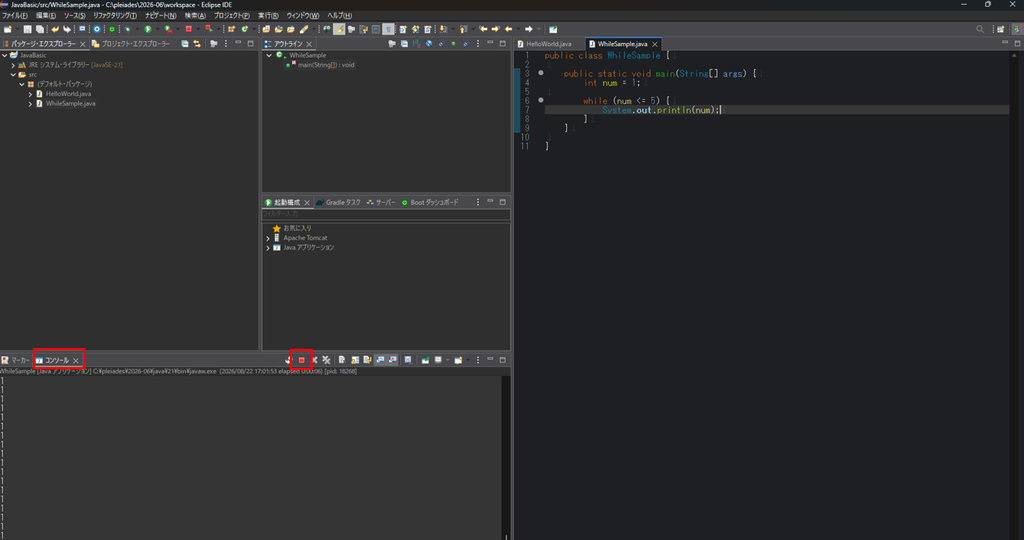
Task: Minimize the Outline view
Action: point(490,43)
